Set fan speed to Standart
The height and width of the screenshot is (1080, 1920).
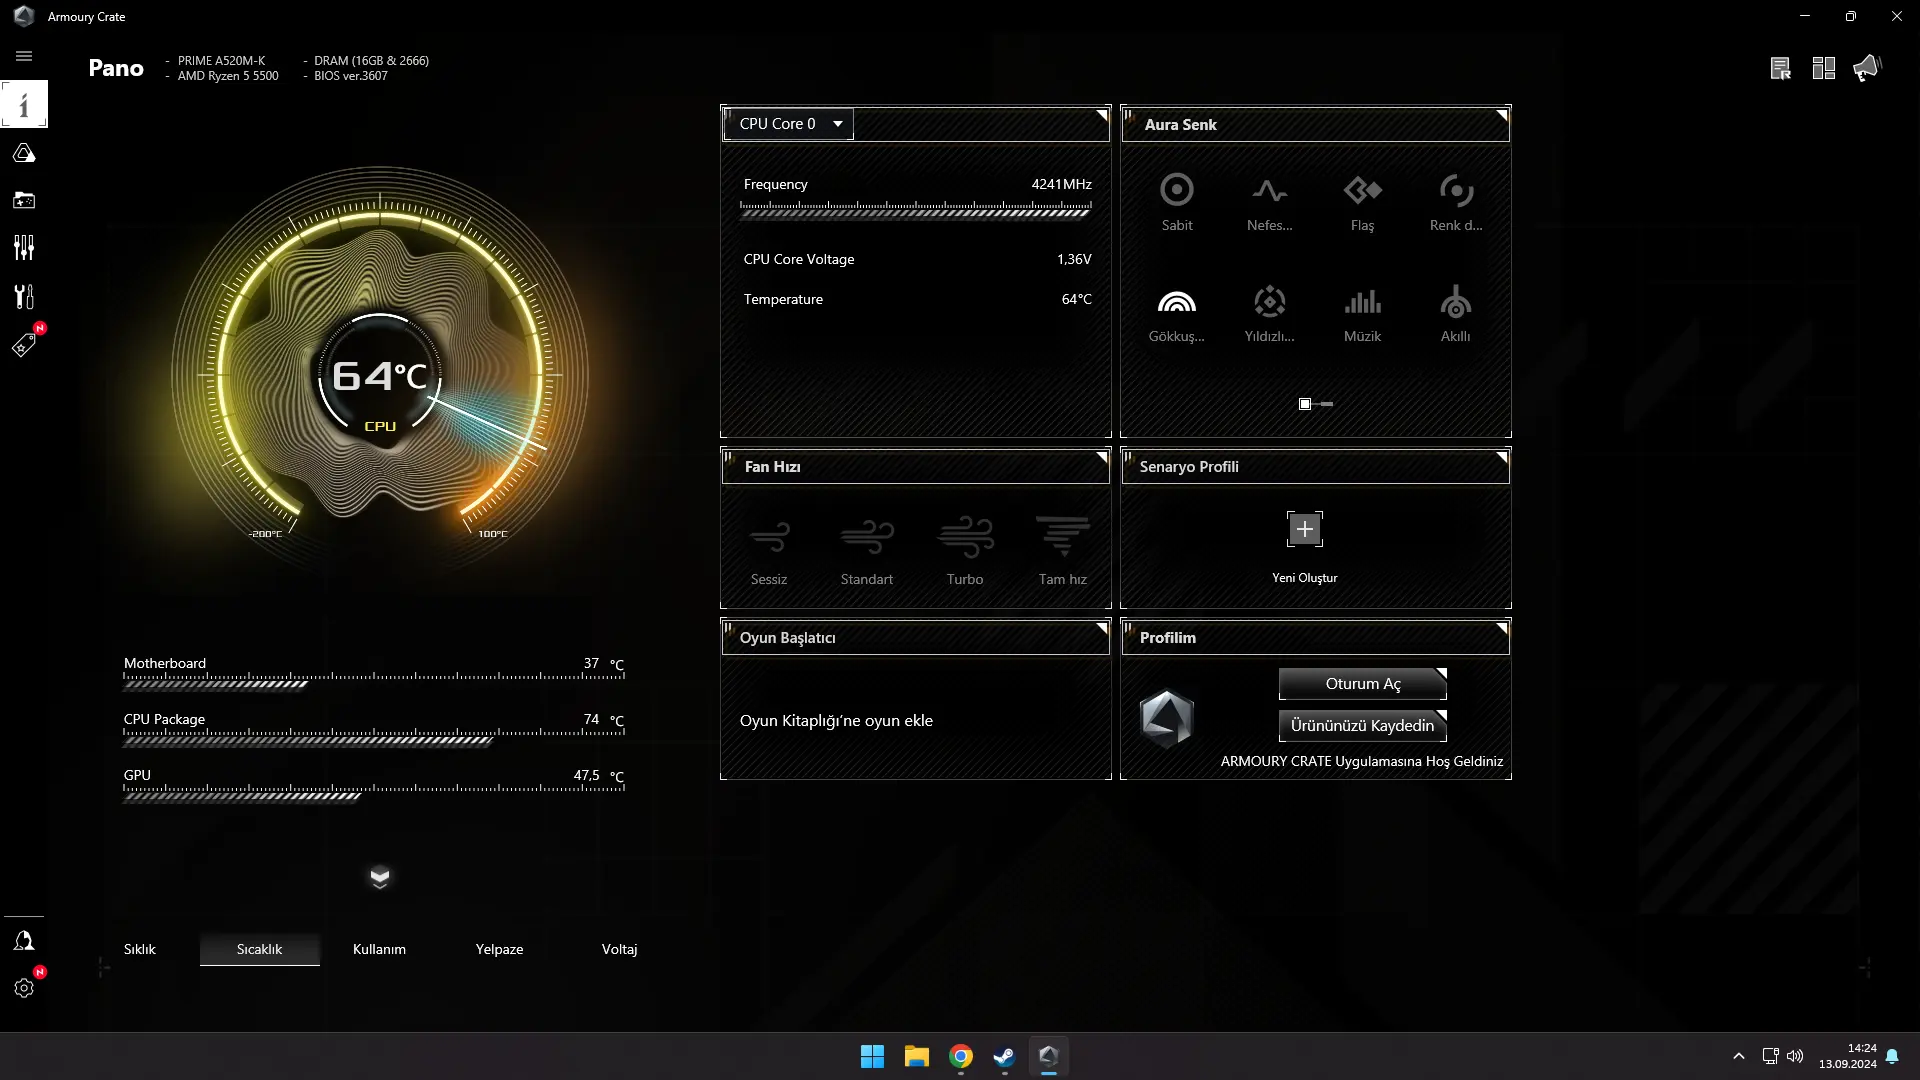867,550
